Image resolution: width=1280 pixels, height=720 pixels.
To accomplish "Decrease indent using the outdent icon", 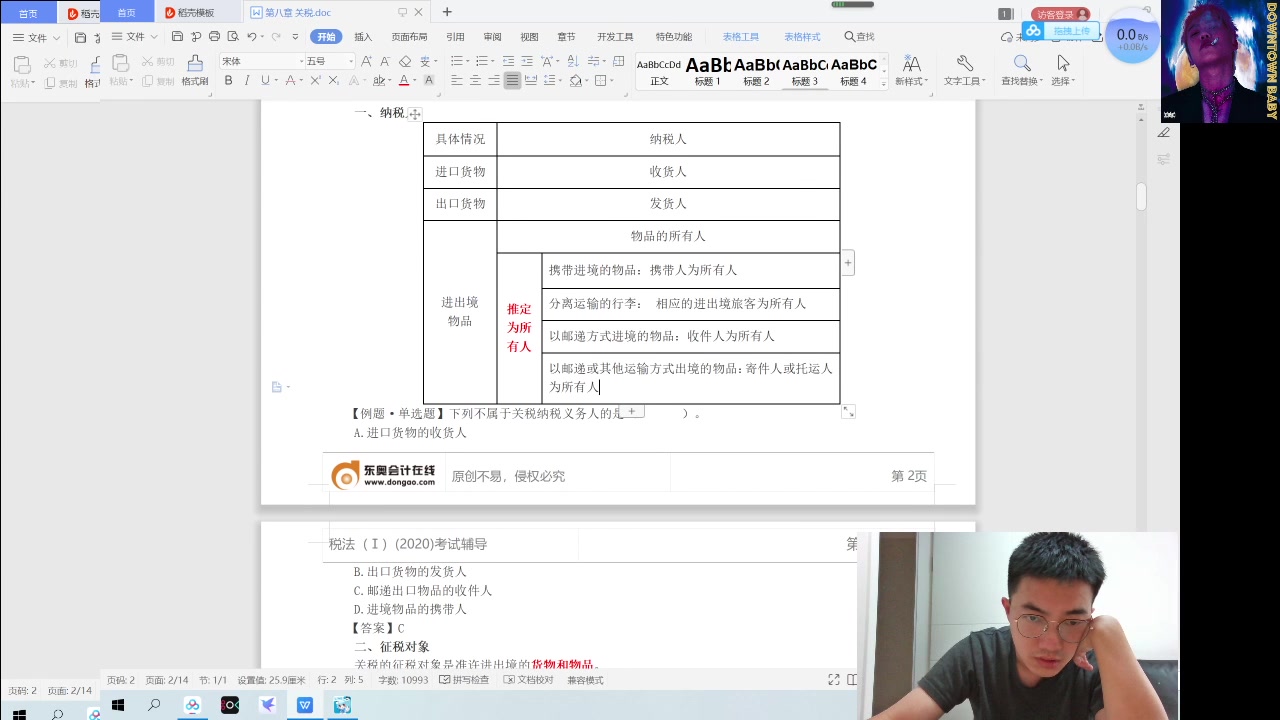I will tap(508, 61).
